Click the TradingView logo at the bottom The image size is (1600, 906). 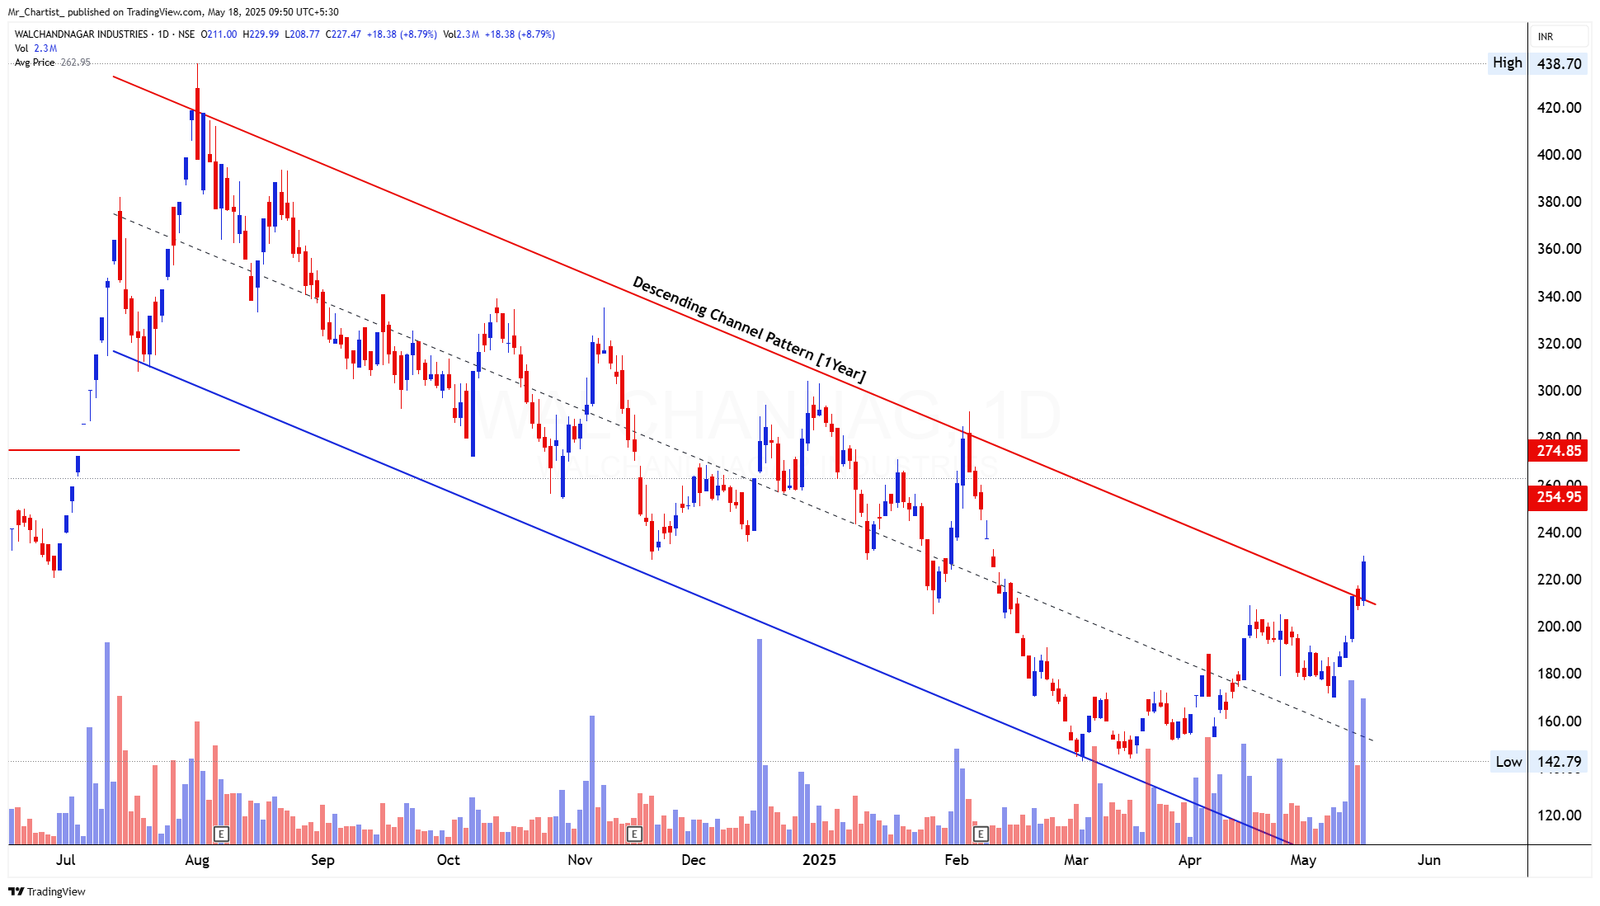click(x=47, y=891)
